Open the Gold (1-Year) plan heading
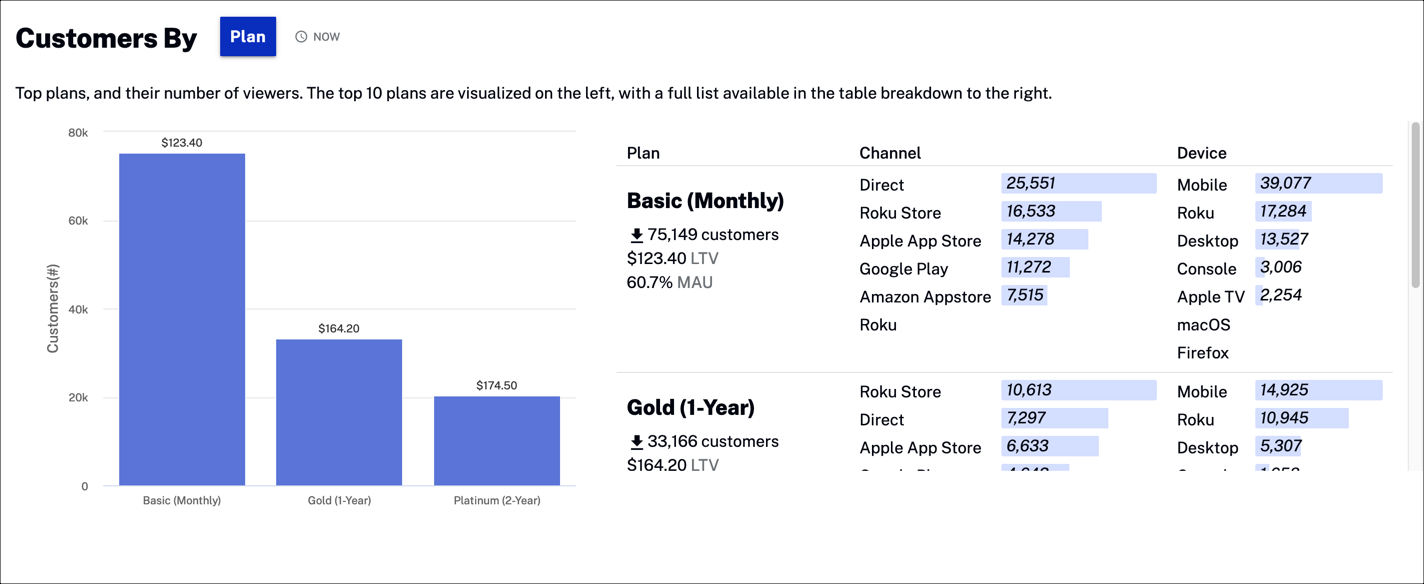The width and height of the screenshot is (1424, 584). tap(690, 407)
